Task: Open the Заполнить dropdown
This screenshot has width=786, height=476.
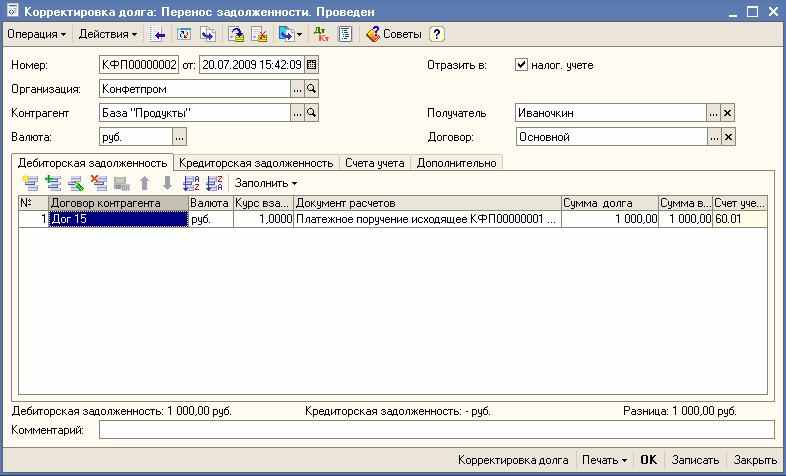Action: pos(266,183)
